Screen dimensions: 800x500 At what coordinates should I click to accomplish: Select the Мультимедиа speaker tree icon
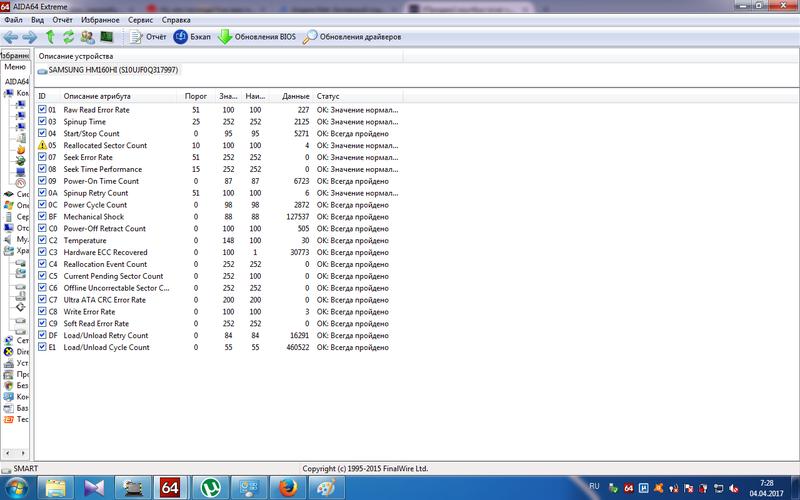(9, 239)
